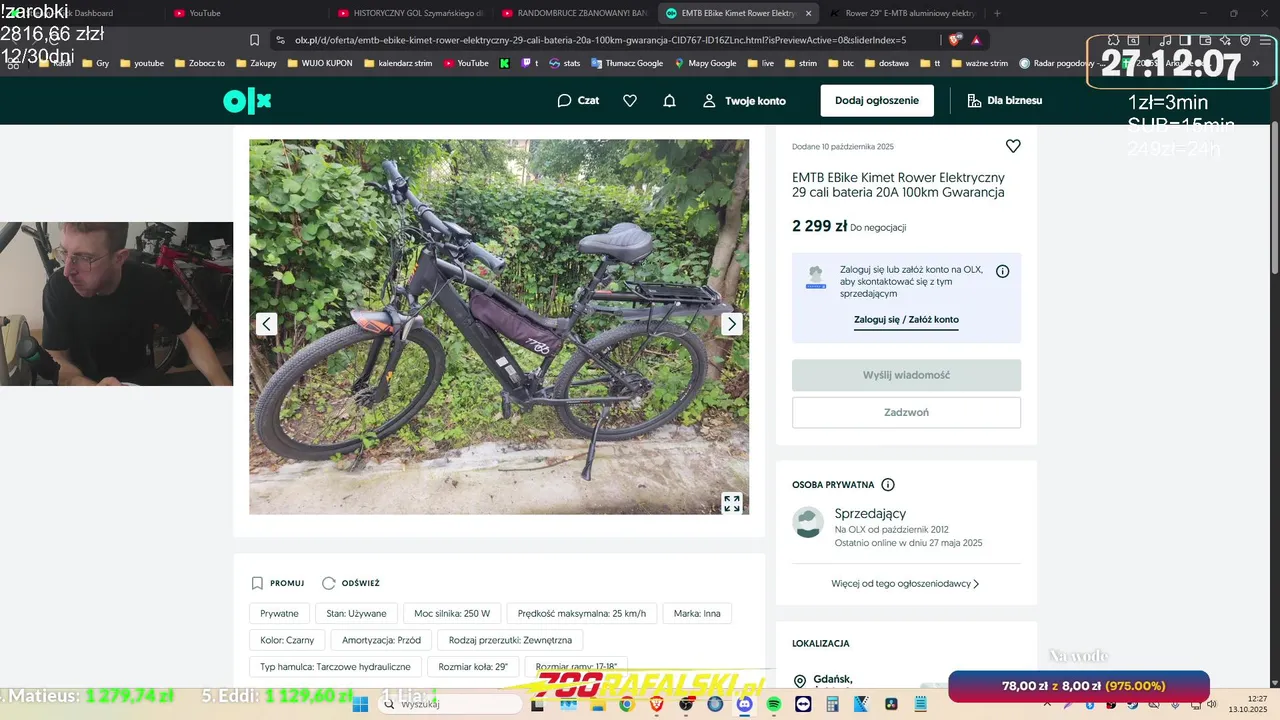
Task: Open Twoje konto account menu
Action: (x=744, y=101)
